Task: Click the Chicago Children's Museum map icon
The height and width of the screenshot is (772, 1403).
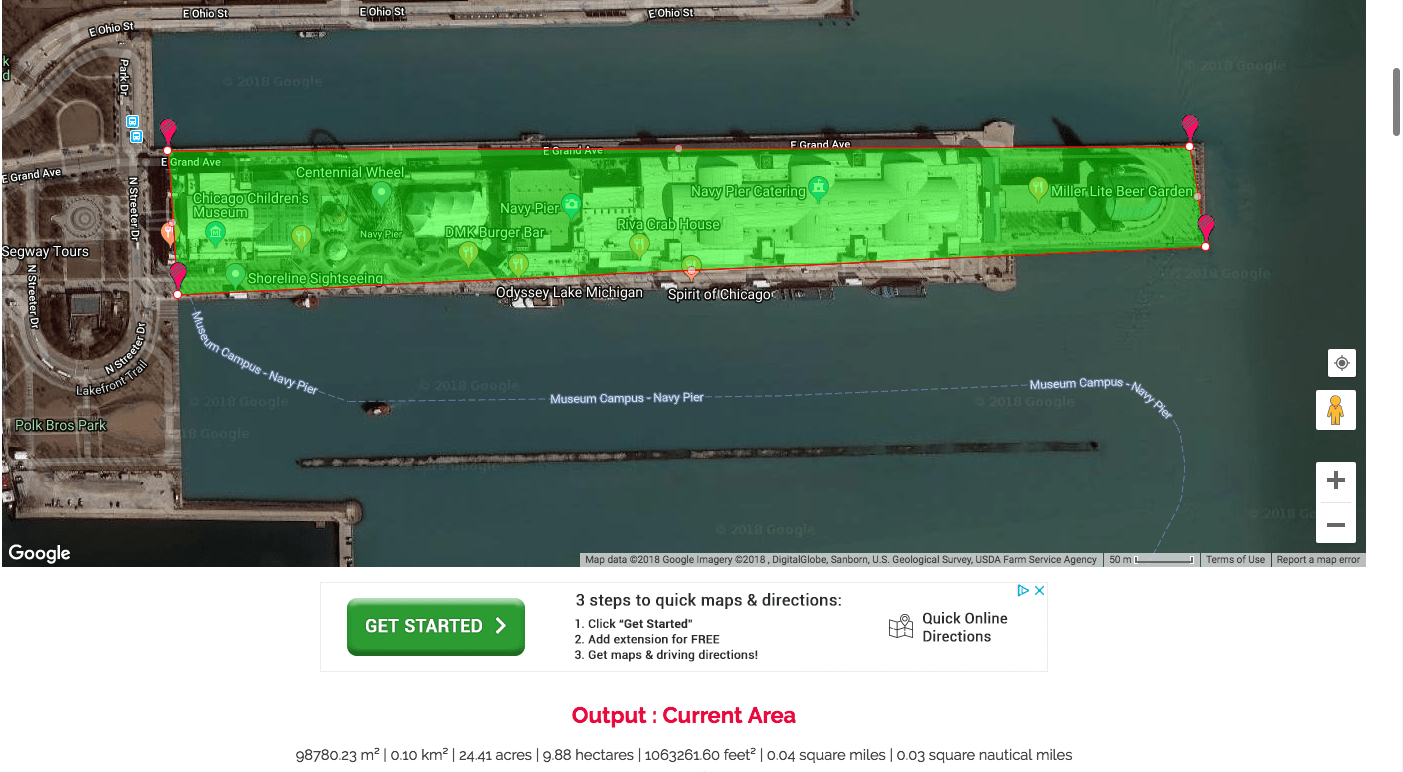Action: 214,233
